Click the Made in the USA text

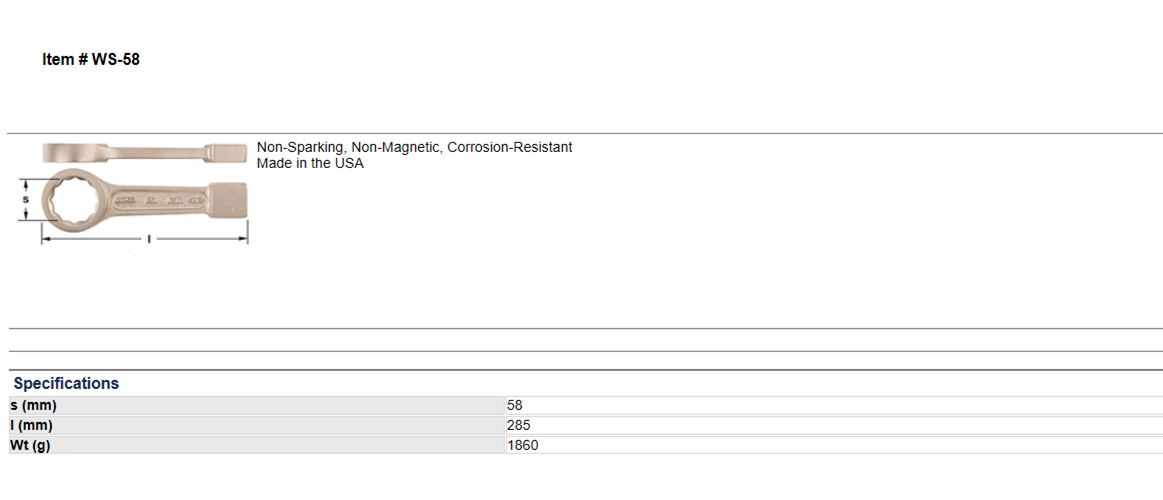coord(310,164)
